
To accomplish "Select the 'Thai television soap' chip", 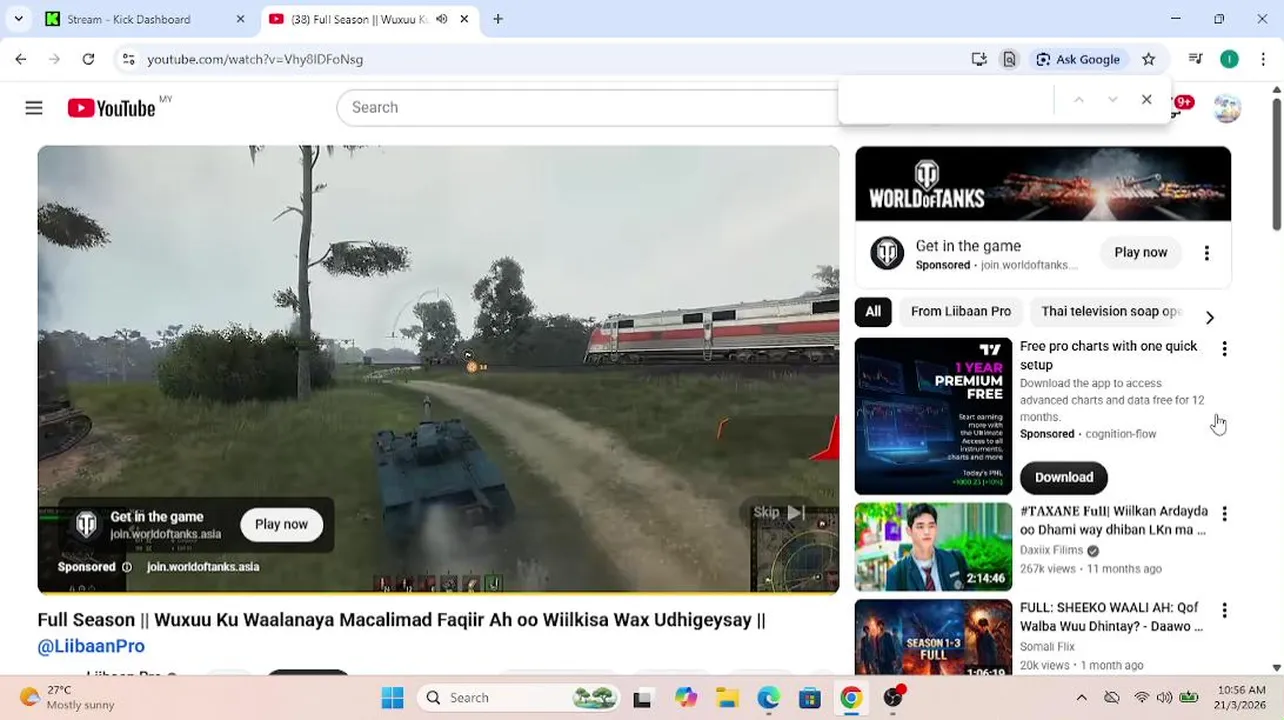I will coord(1111,312).
